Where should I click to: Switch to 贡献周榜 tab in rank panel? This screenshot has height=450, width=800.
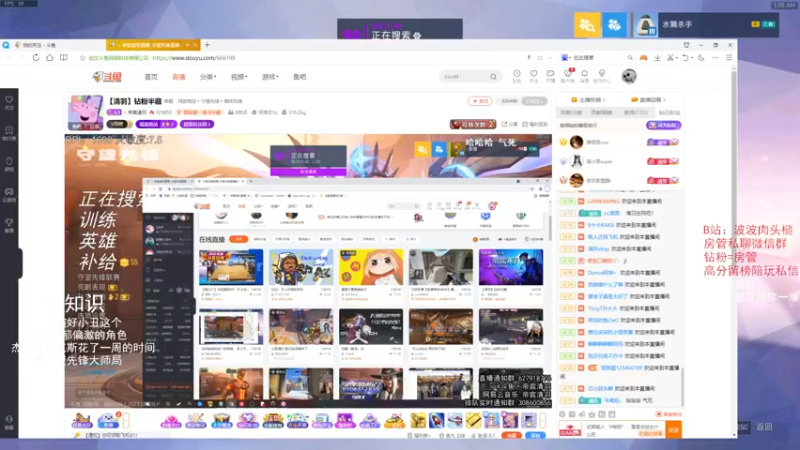click(602, 113)
